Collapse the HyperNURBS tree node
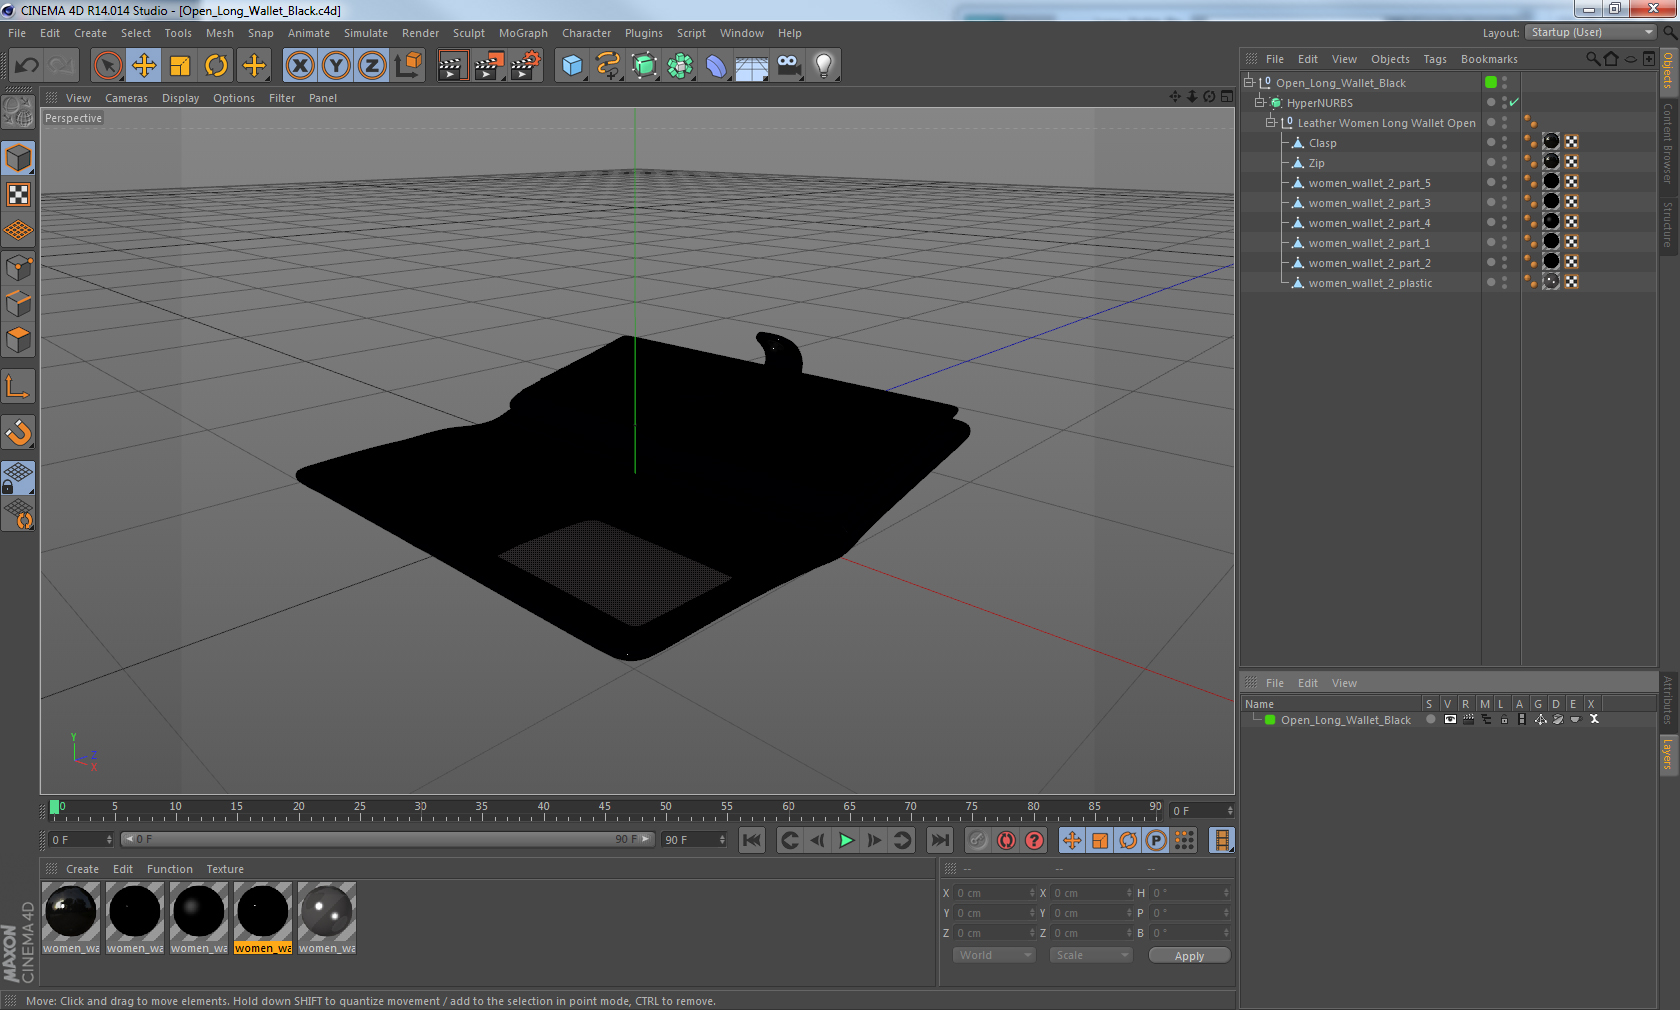Screen dimensions: 1680x1010 click(x=1260, y=102)
